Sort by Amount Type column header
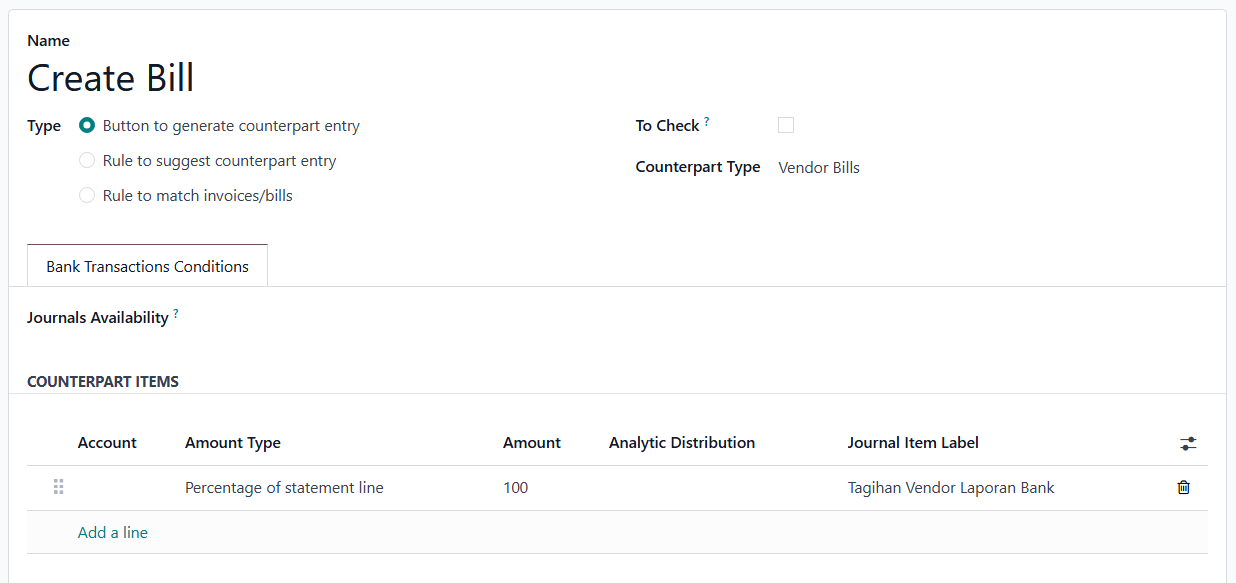 click(x=233, y=443)
